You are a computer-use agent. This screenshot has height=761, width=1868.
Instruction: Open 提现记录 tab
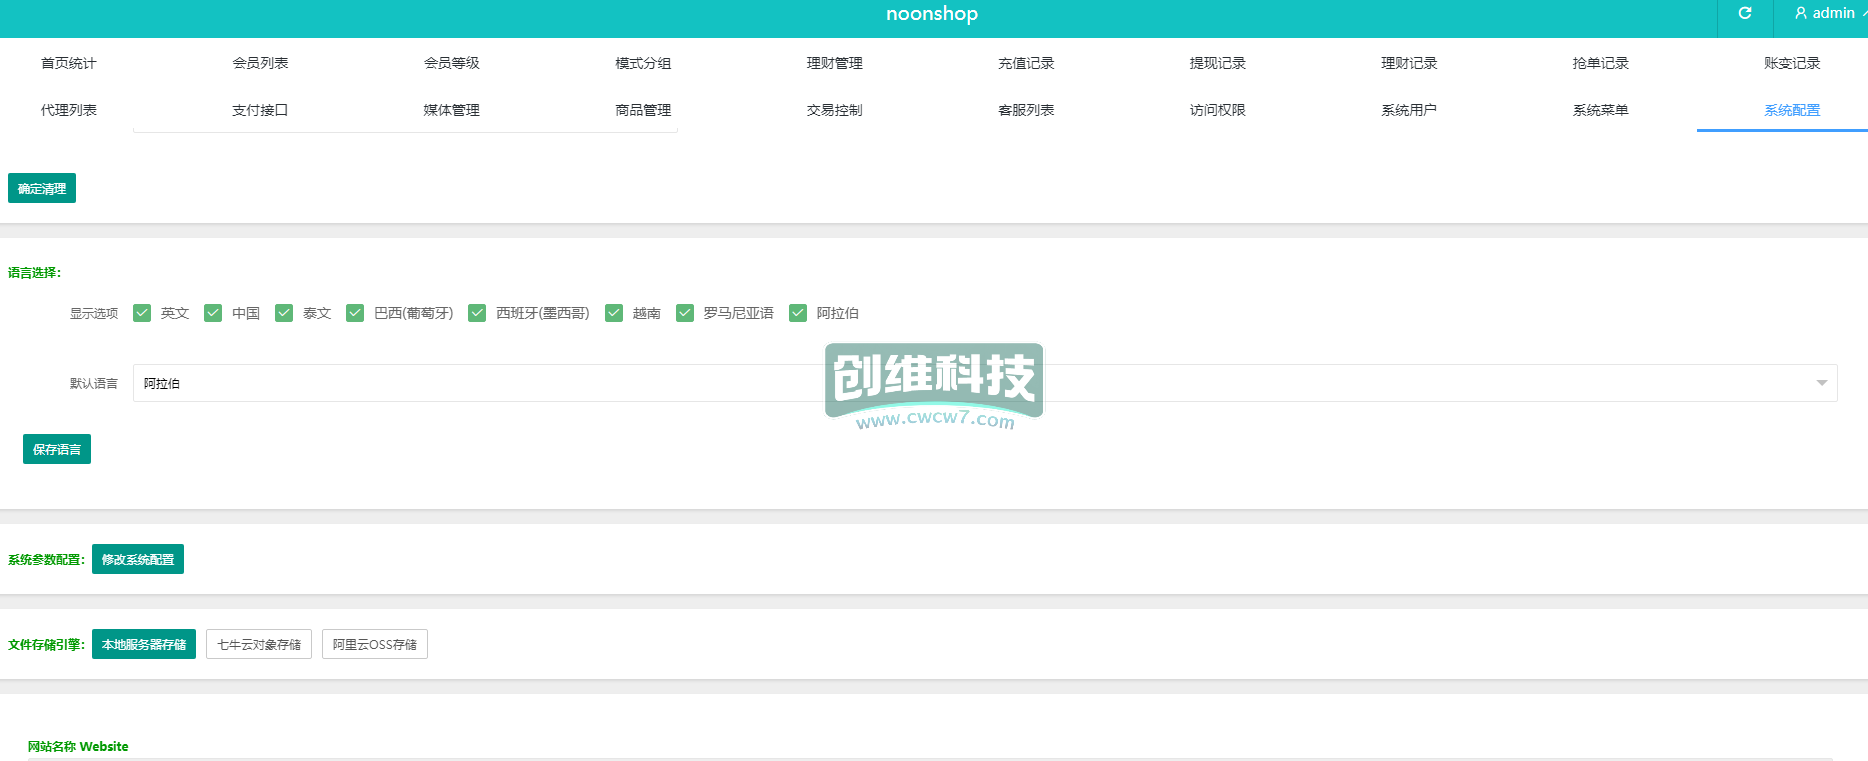point(1218,63)
